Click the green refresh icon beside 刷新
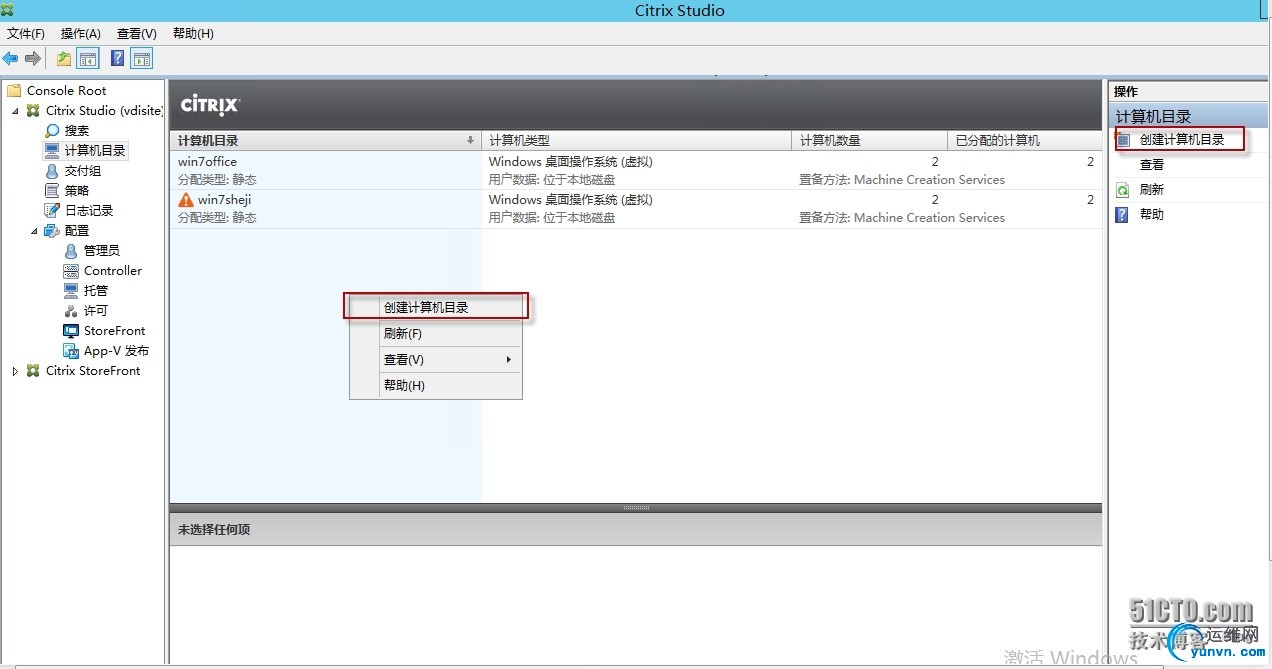The height and width of the screenshot is (669, 1272). point(1123,189)
